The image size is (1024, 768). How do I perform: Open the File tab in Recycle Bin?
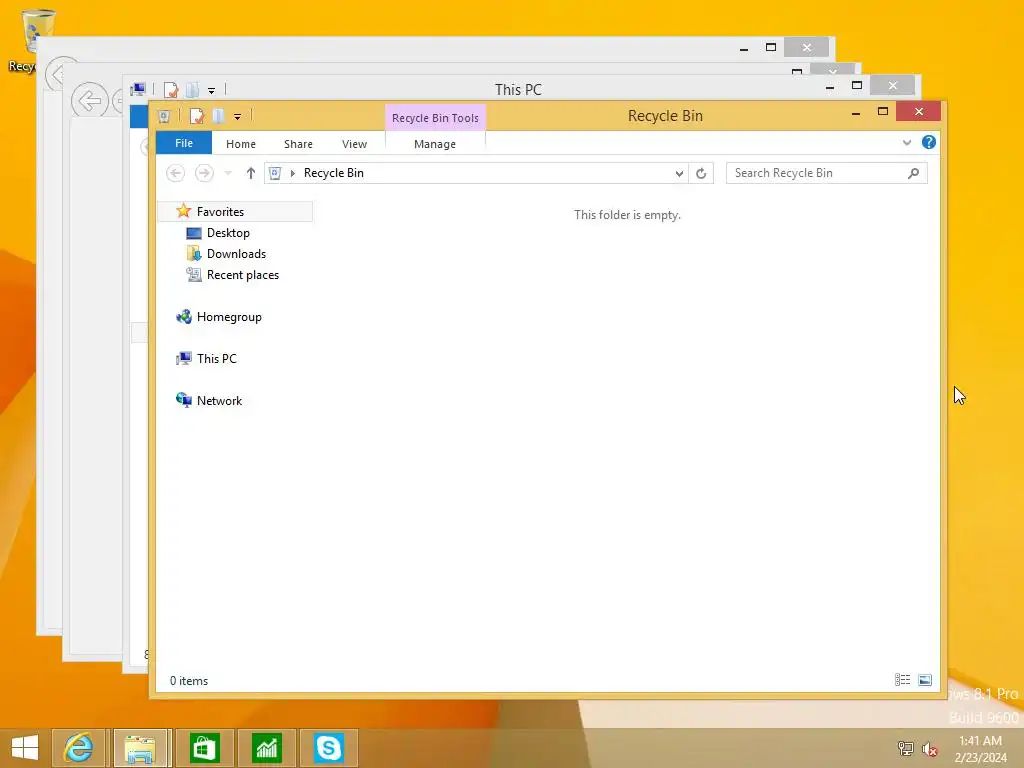(184, 143)
